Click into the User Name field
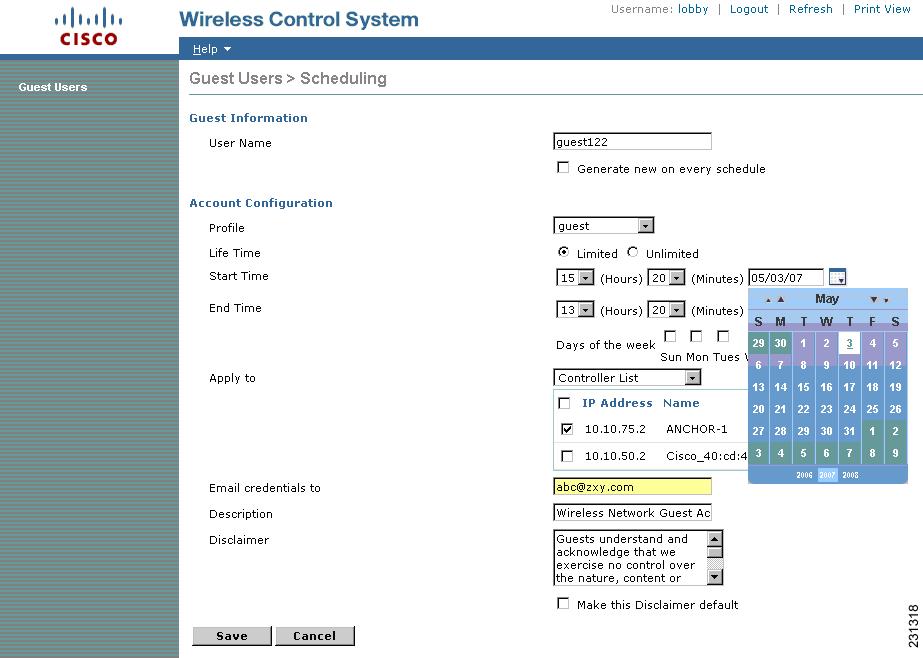The width and height of the screenshot is (923, 658). tap(632, 141)
